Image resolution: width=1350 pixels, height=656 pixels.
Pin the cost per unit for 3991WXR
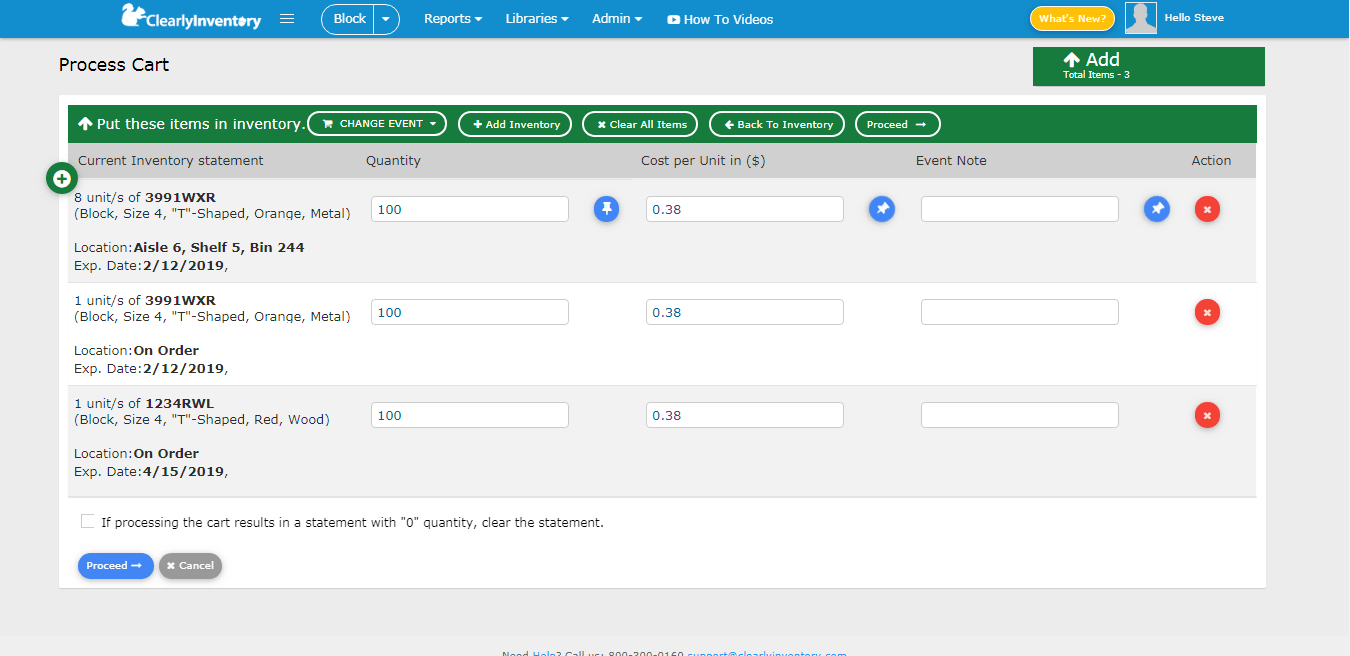(x=881, y=209)
